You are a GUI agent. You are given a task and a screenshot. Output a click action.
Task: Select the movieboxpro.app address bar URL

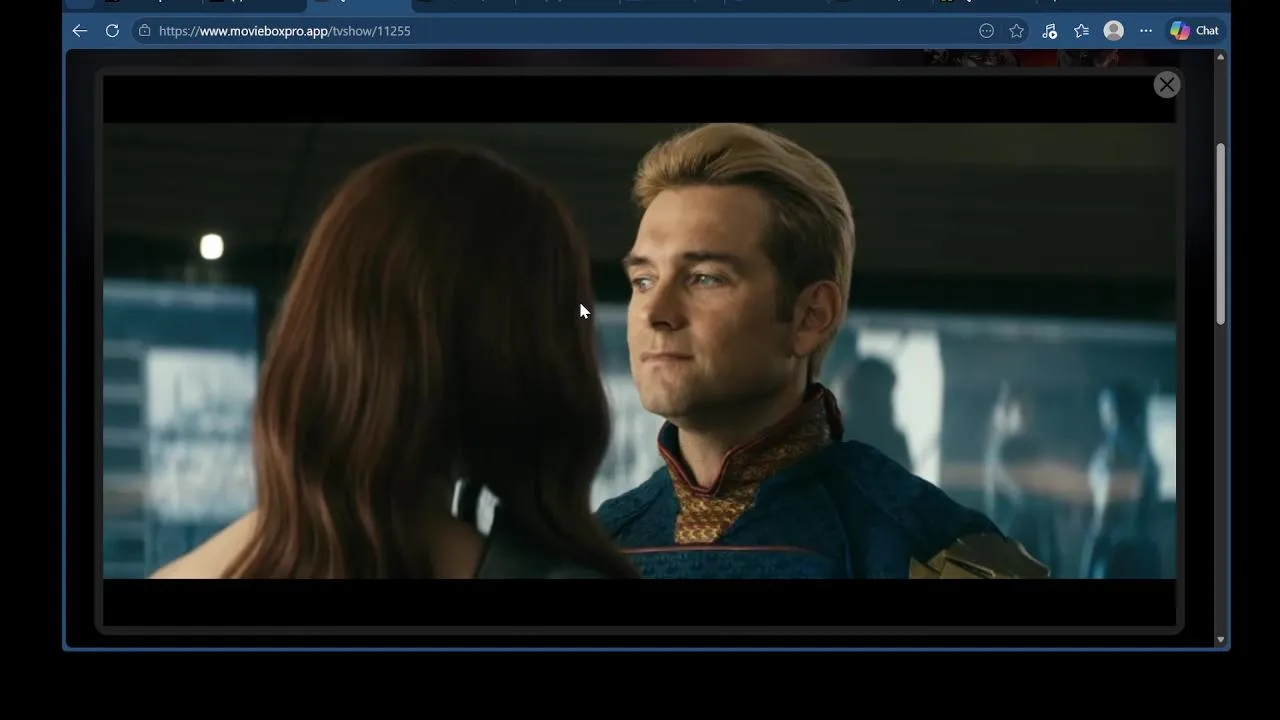285,31
